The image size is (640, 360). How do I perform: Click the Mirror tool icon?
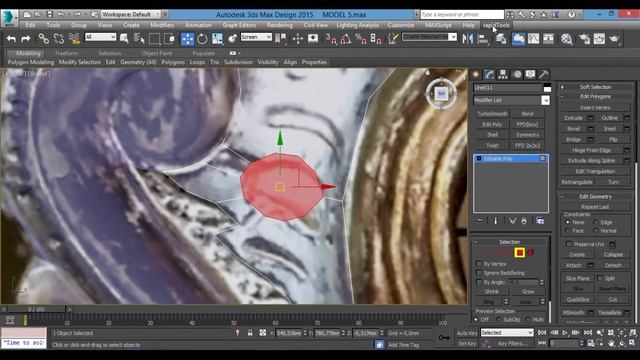(468, 39)
